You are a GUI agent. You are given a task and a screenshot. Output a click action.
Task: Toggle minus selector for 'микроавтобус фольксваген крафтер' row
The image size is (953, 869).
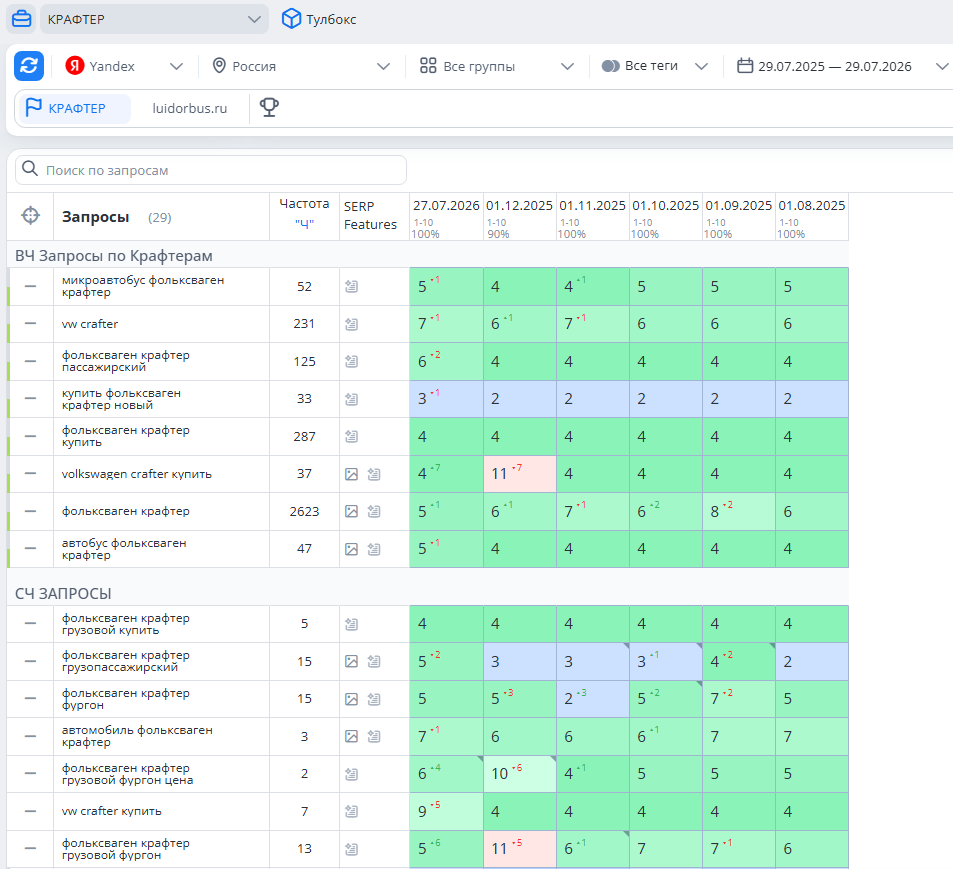(x=30, y=286)
